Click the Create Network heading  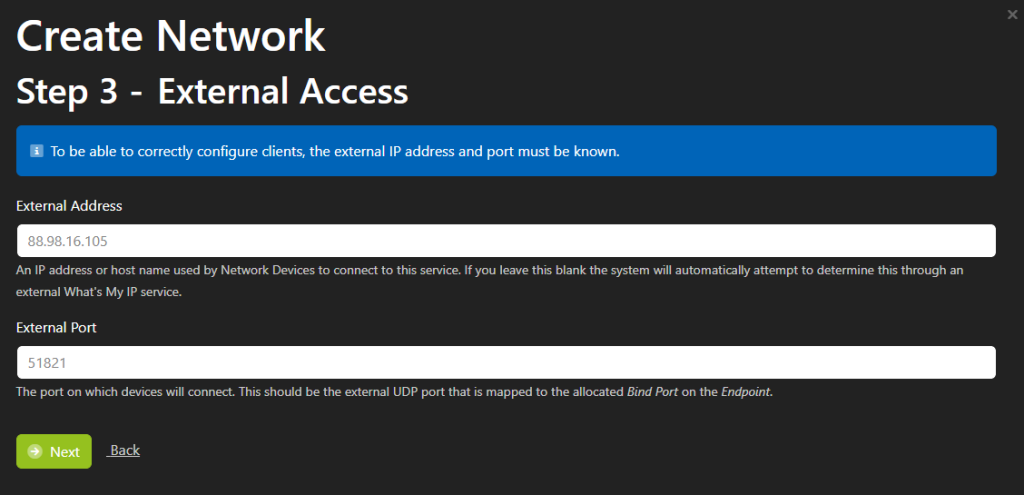(x=170, y=36)
